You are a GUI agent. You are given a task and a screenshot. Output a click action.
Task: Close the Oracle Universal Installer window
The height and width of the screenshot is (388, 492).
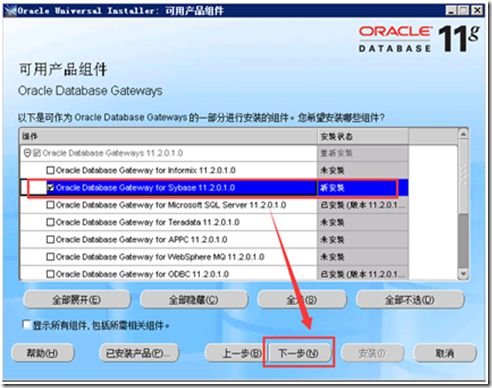point(477,11)
